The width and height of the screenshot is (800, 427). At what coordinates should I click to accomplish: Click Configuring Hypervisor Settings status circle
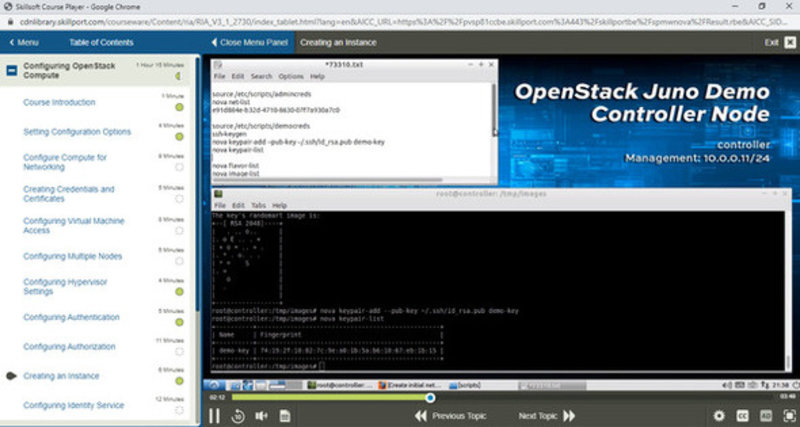click(179, 291)
